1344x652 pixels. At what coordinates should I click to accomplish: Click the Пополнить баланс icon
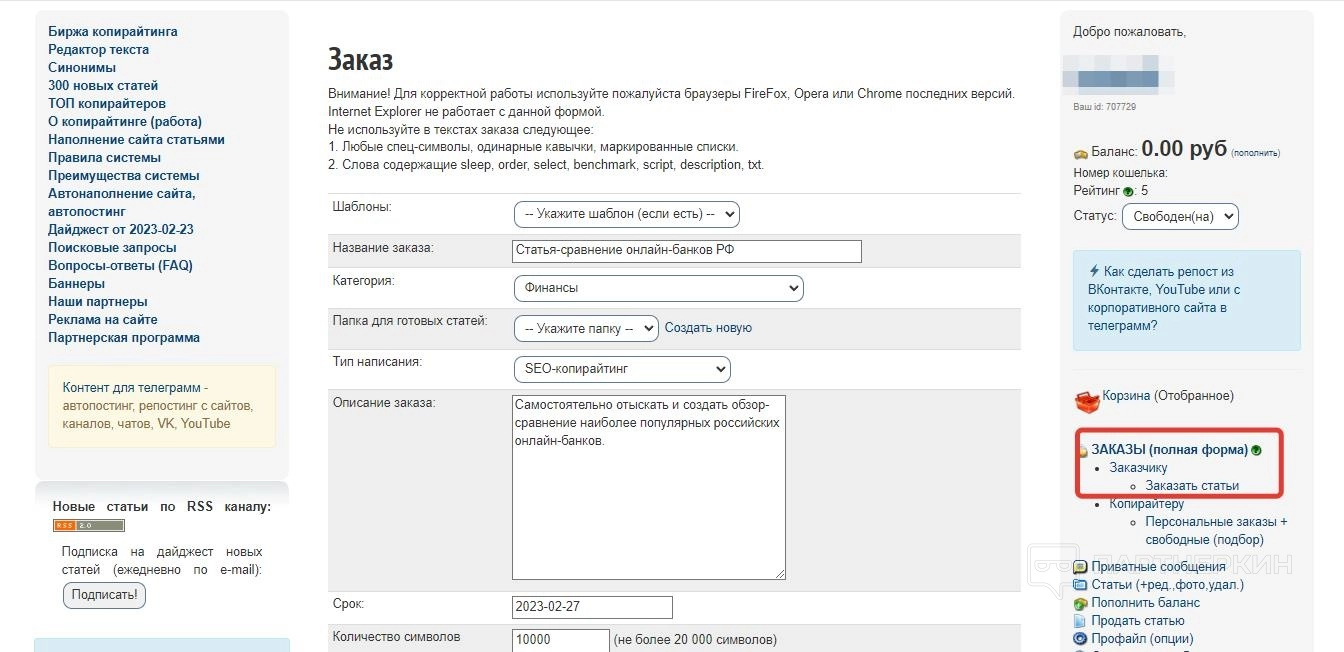coord(1080,603)
